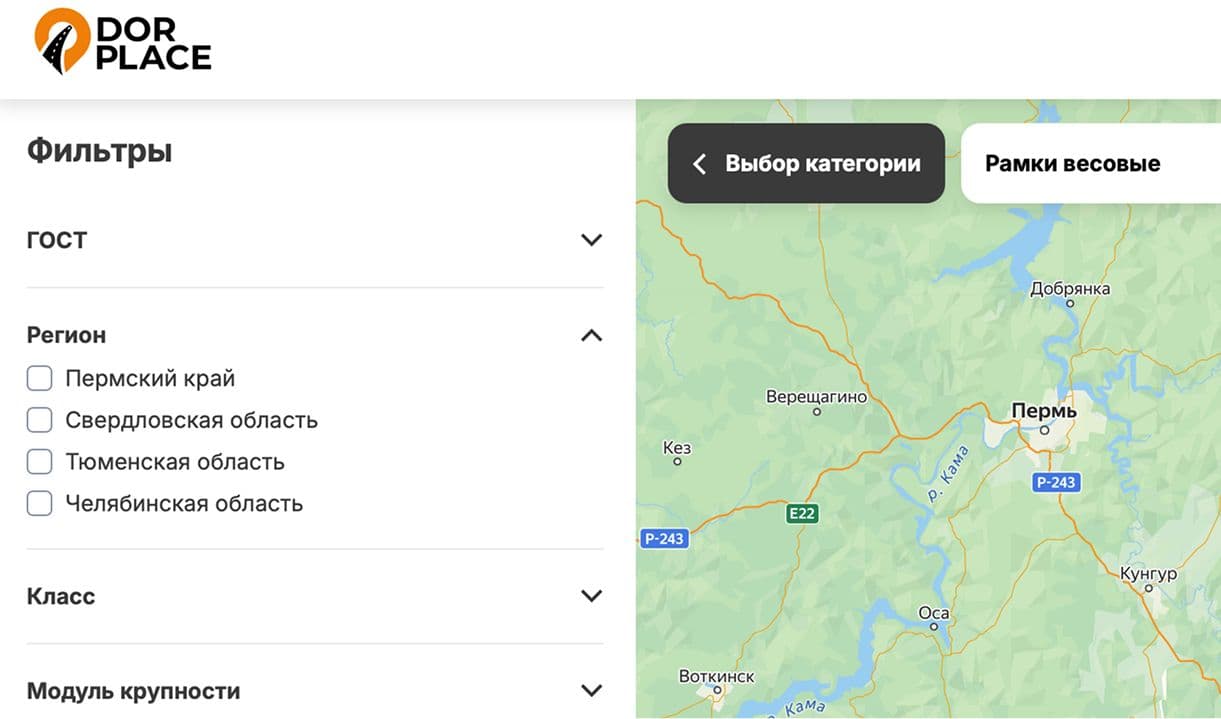
Task: Click the back arrow in Выбор категории
Action: click(x=700, y=164)
